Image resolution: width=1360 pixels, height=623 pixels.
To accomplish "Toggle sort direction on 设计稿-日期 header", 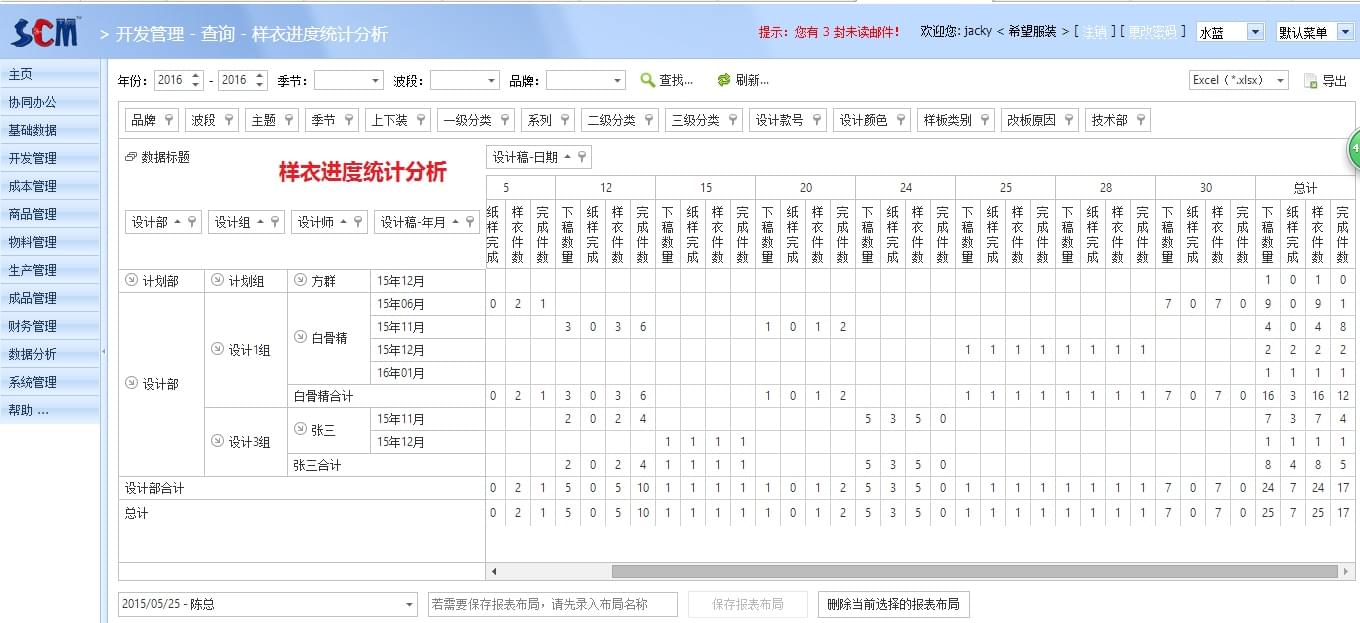I will [567, 157].
